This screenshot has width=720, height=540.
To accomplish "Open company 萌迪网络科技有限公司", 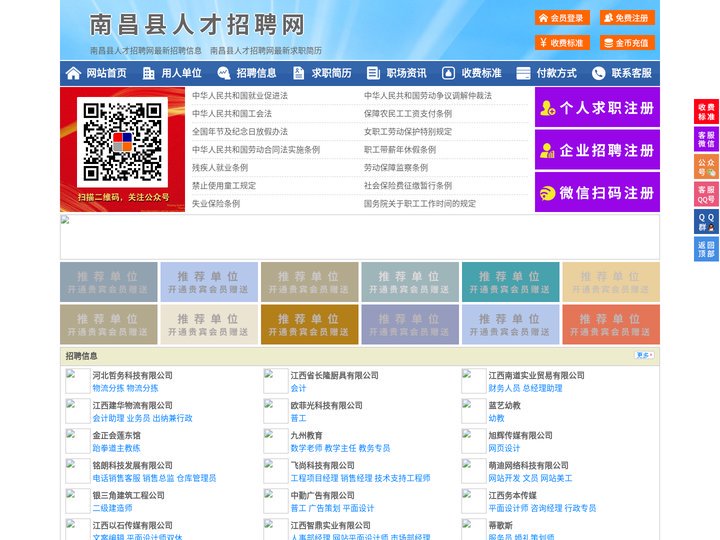I will click(529, 465).
